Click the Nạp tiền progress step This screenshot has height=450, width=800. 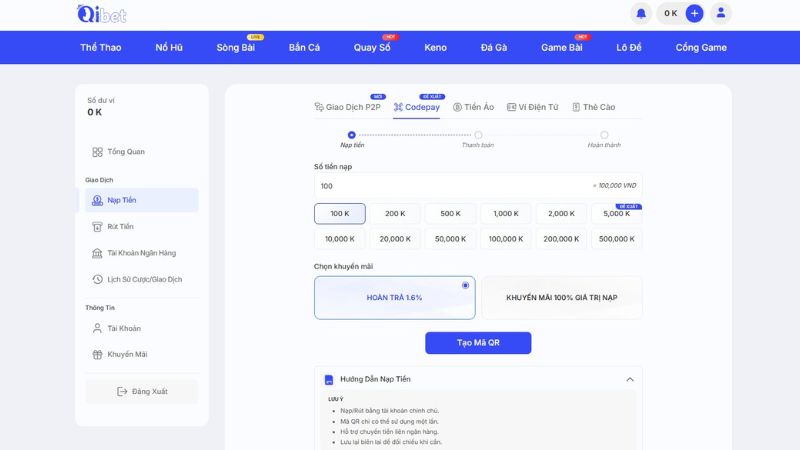point(352,139)
